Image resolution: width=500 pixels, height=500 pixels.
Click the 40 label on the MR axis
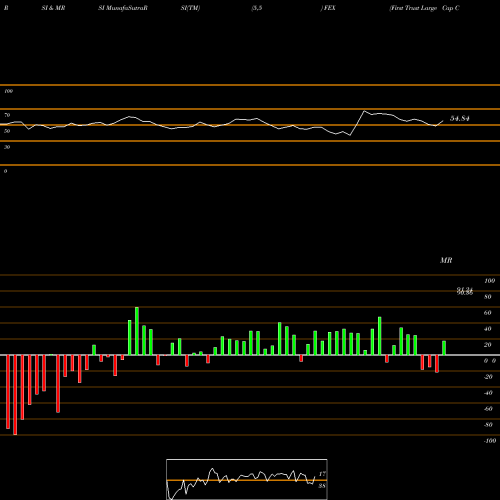(x=487, y=329)
